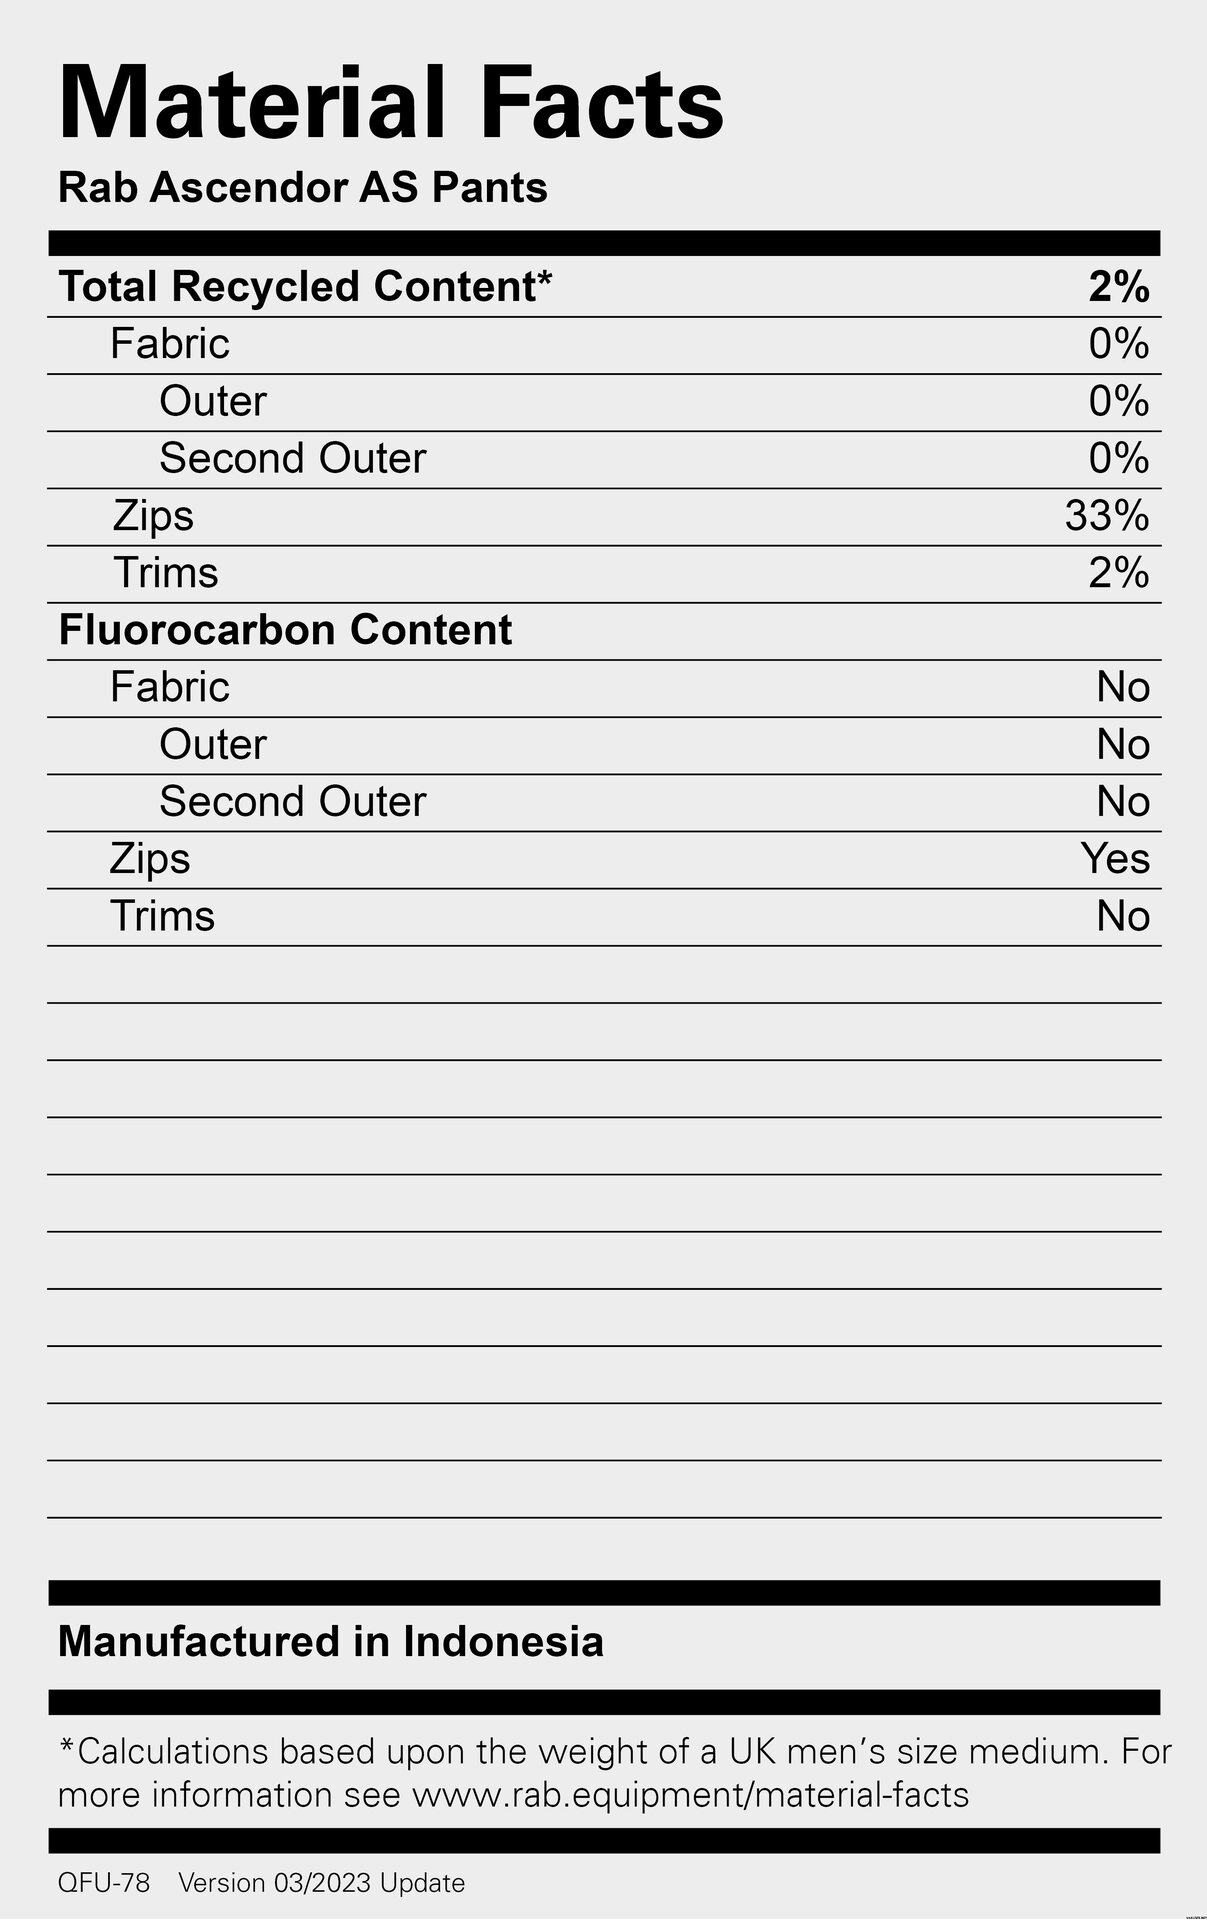This screenshot has width=1207, height=1920.
Task: Click the "Total Recycled Content*" row label
Action: [x=305, y=287]
